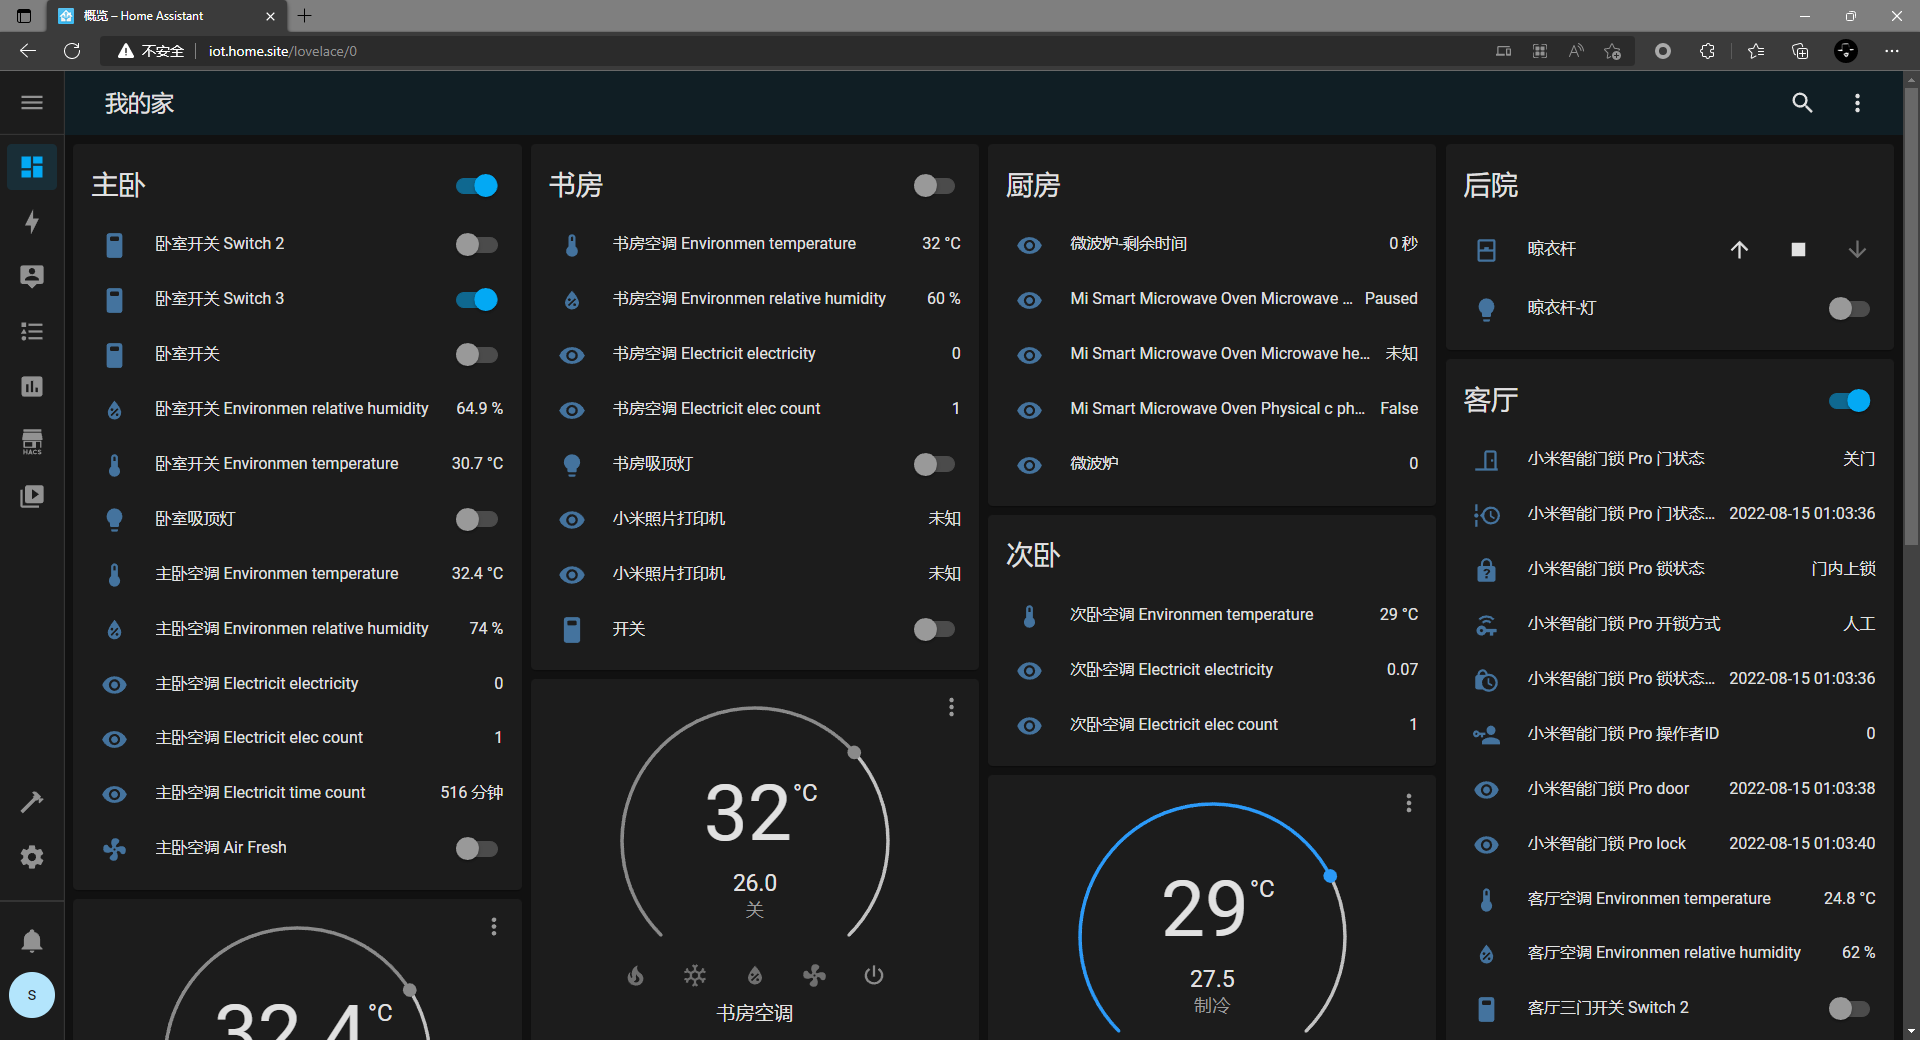Raise the 晾衣杆 with up arrow
This screenshot has height=1040, width=1920.
coord(1740,249)
